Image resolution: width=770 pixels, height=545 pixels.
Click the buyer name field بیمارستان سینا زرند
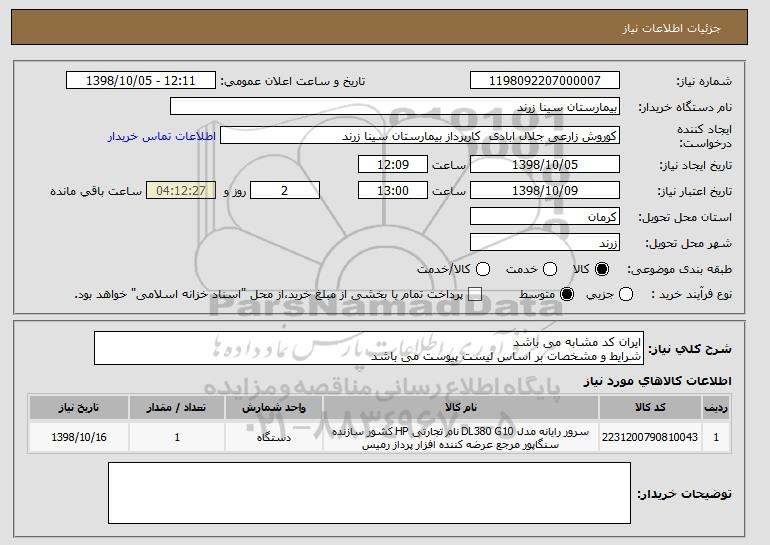click(395, 107)
